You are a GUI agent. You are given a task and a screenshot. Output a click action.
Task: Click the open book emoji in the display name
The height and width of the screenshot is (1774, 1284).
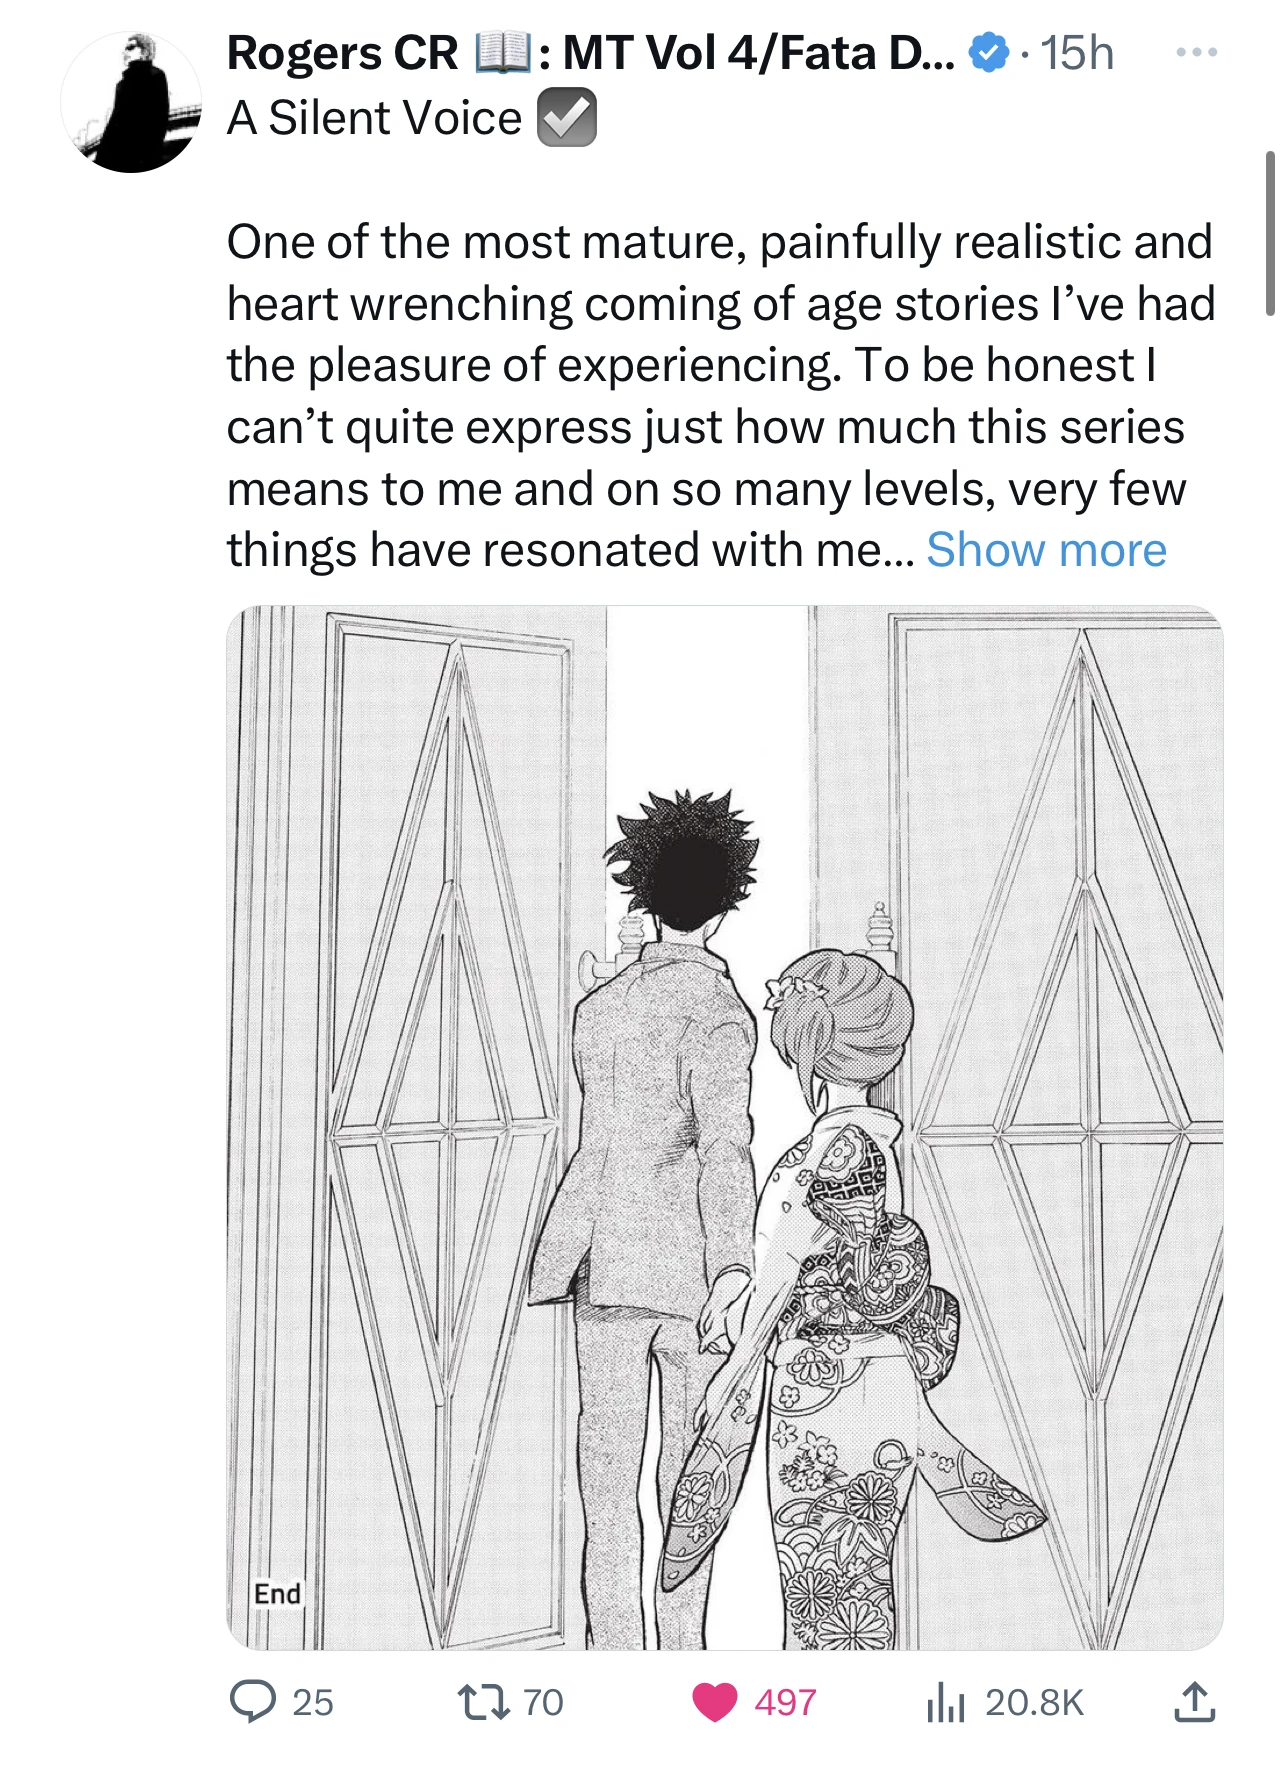point(501,53)
